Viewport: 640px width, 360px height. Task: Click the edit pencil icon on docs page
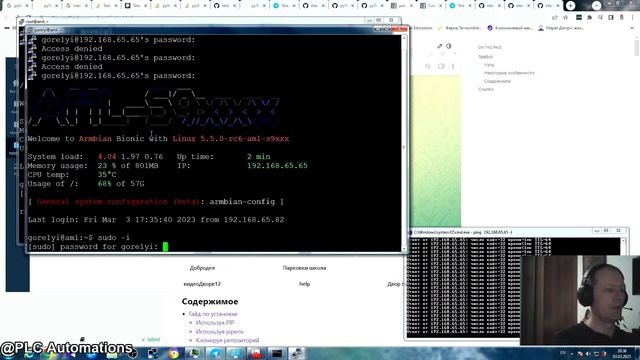pyautogui.click(x=440, y=46)
